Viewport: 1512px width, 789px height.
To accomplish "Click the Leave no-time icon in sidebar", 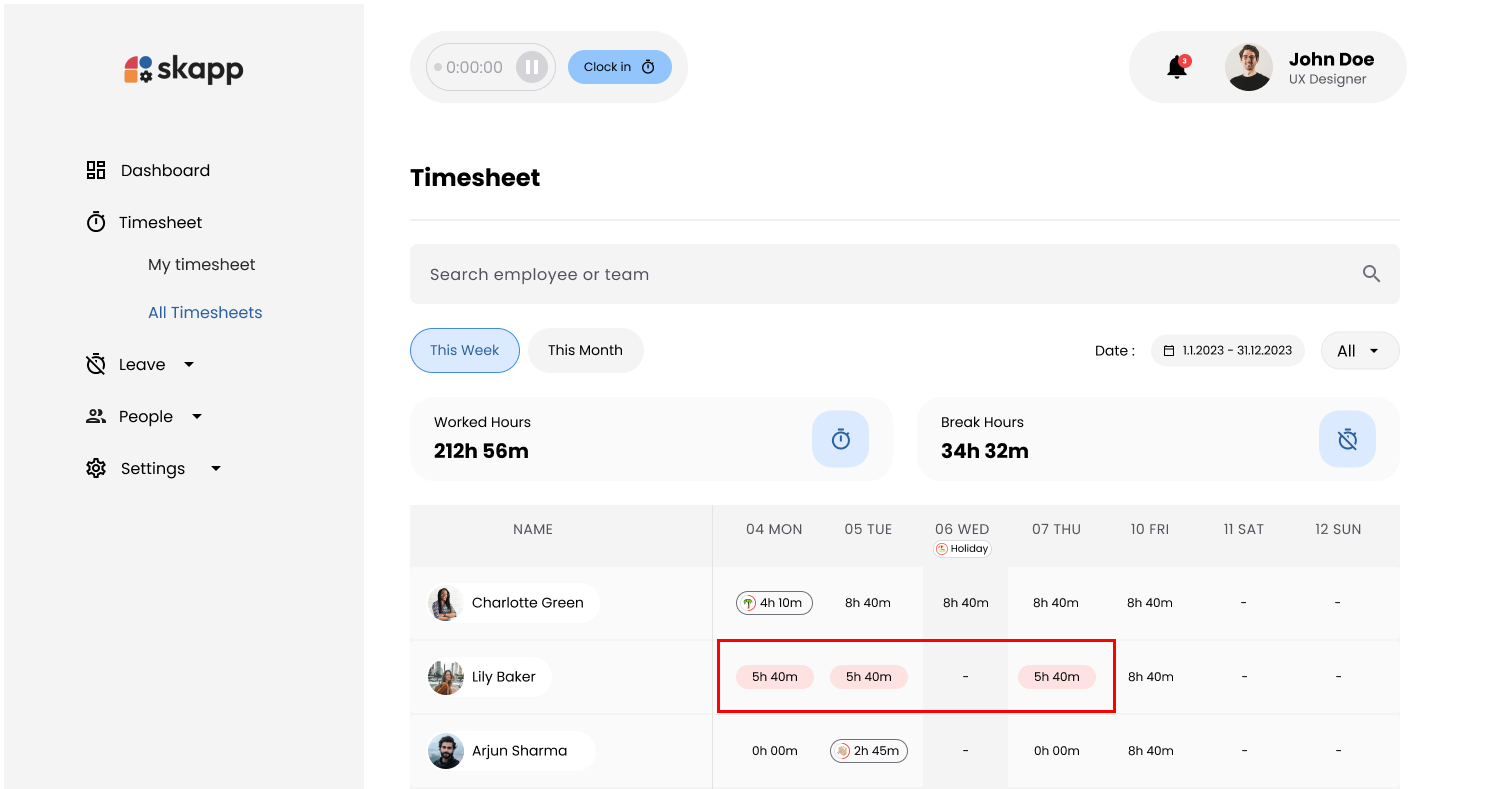I will coord(95,364).
